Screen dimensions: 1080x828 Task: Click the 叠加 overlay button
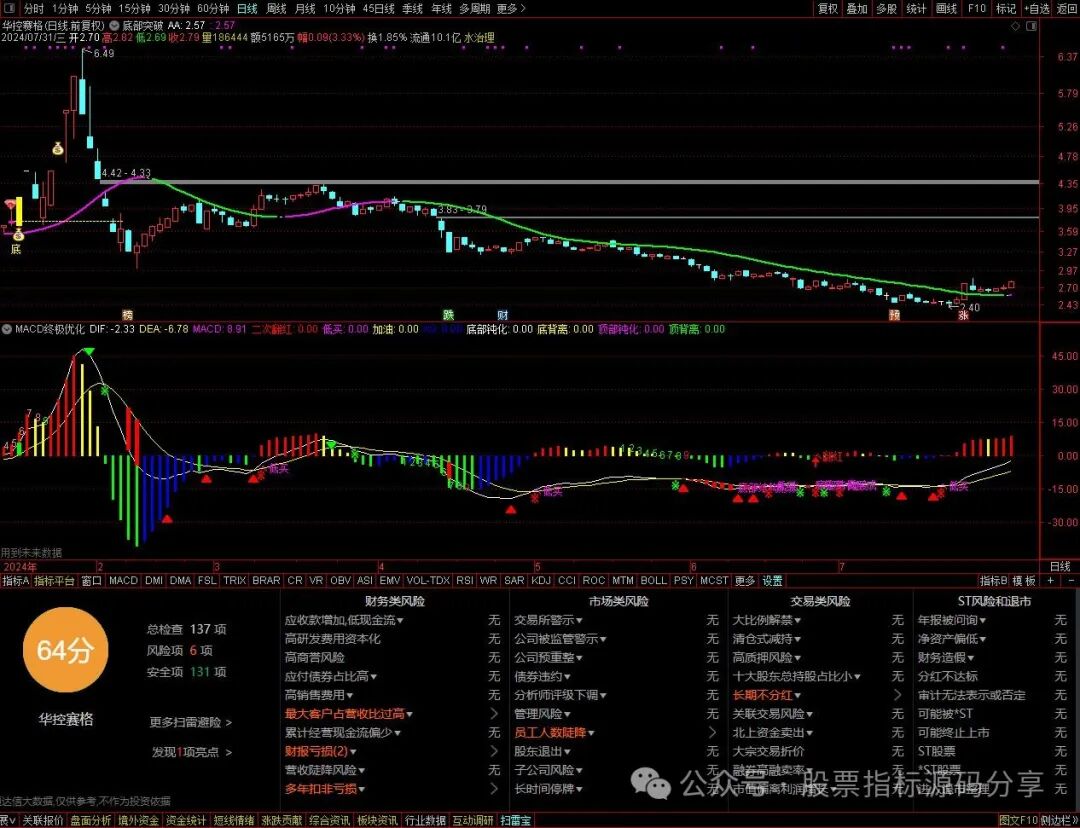[x=857, y=8]
